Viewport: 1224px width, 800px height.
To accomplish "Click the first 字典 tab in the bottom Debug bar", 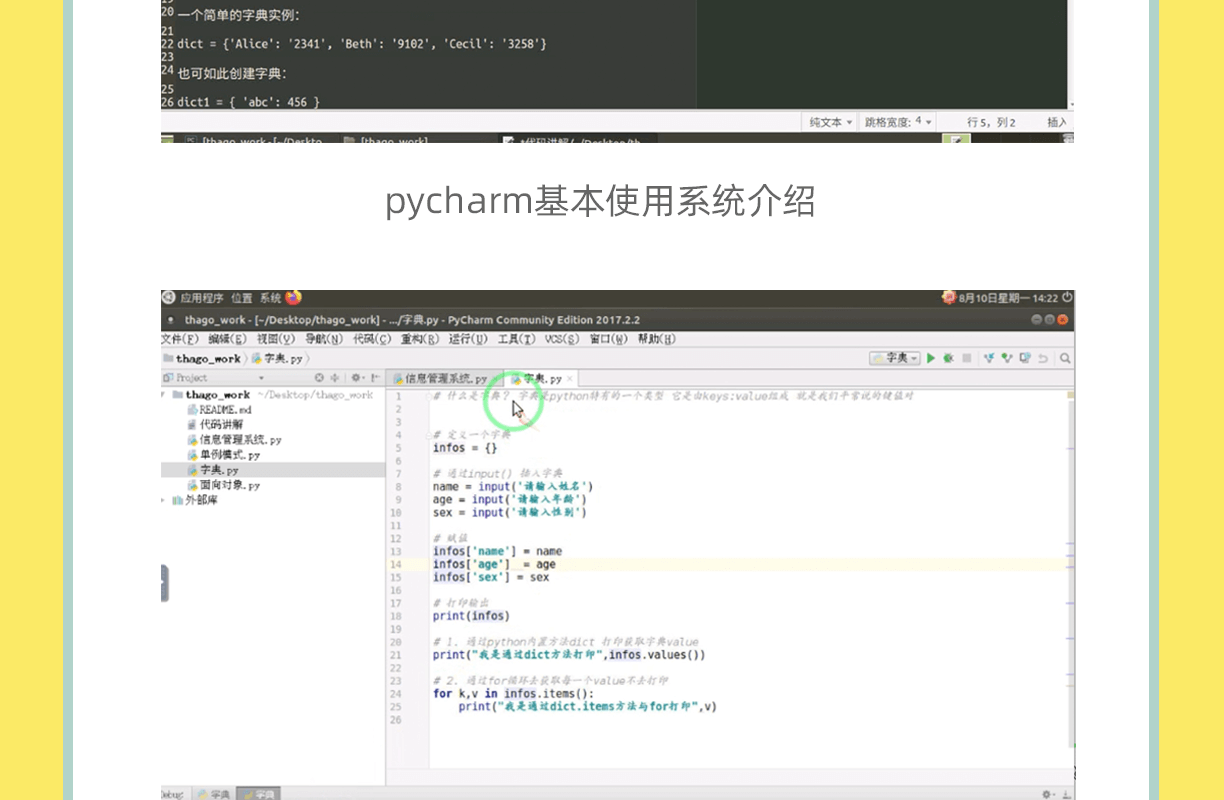I will (212, 794).
